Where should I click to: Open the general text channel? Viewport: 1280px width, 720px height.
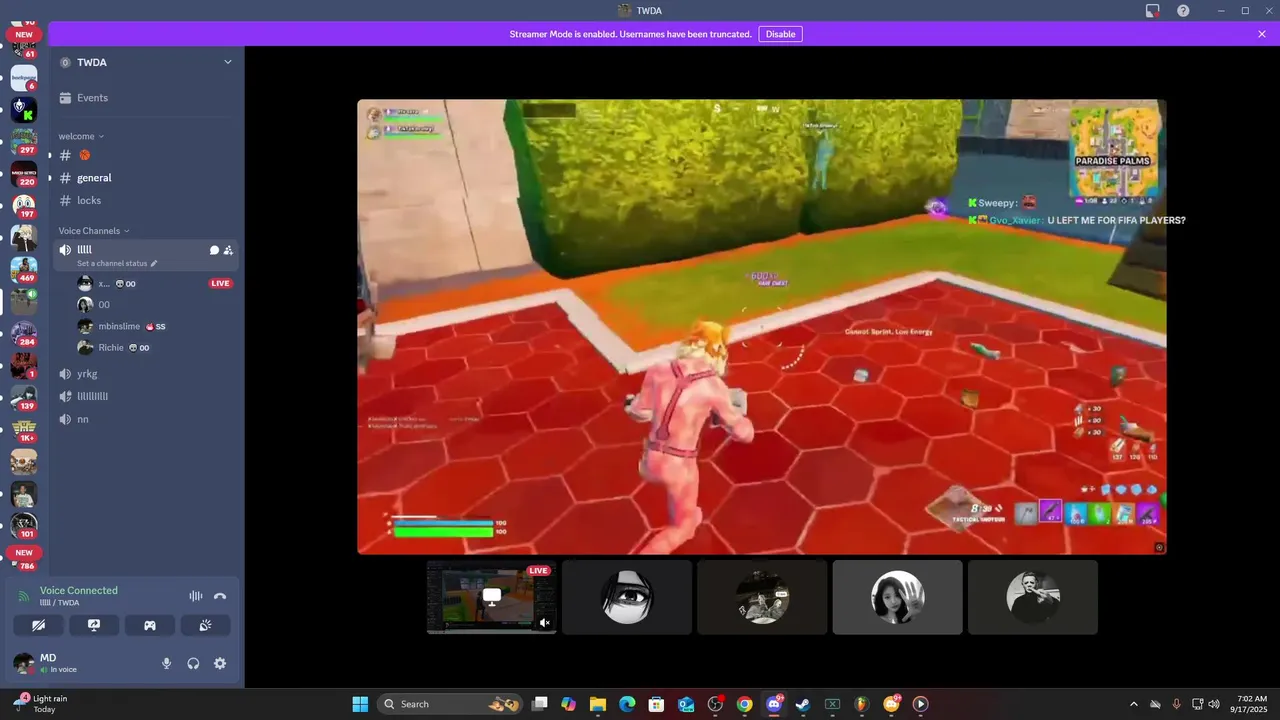coord(145,178)
